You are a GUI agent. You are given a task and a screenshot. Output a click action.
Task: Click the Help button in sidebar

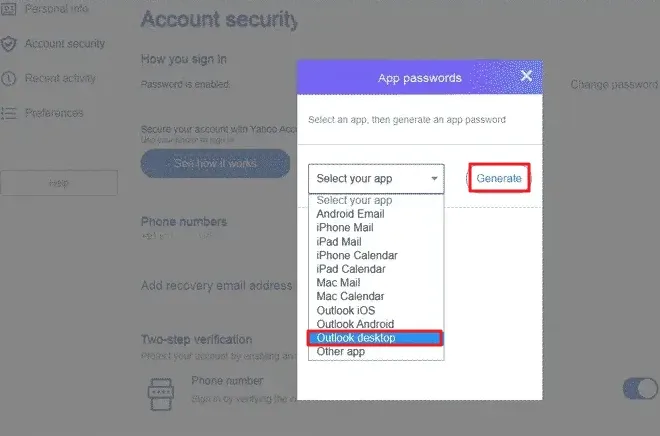(59, 183)
